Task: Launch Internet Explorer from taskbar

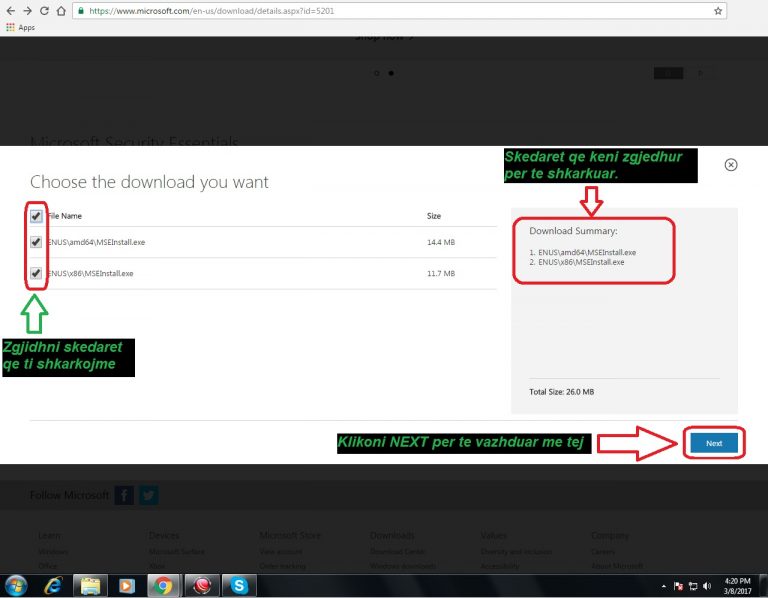Action: [x=53, y=586]
